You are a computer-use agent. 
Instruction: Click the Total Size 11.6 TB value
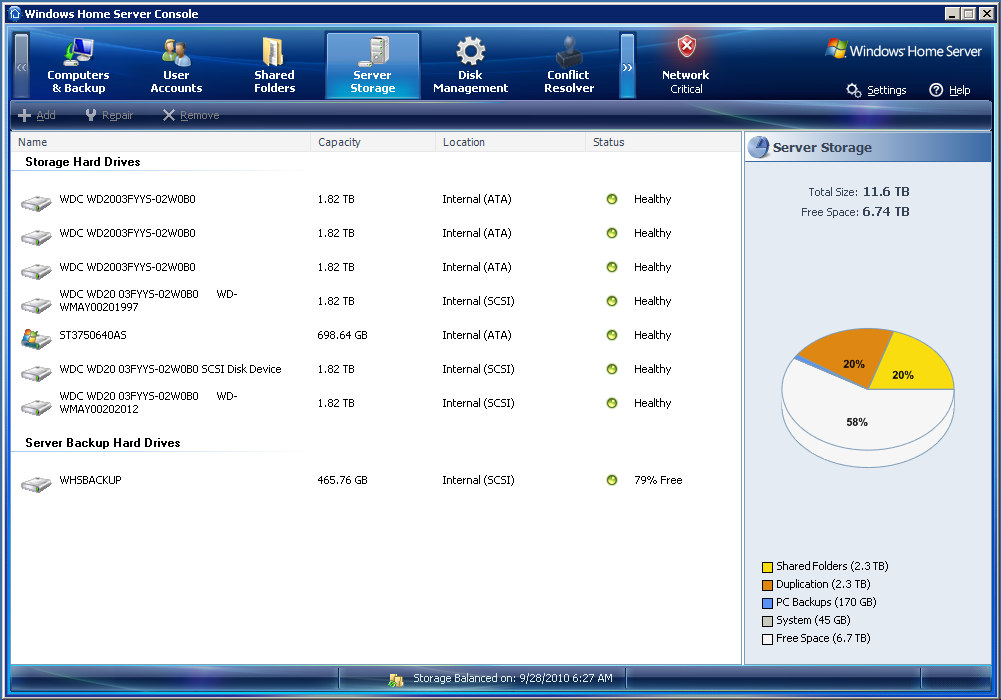click(886, 191)
